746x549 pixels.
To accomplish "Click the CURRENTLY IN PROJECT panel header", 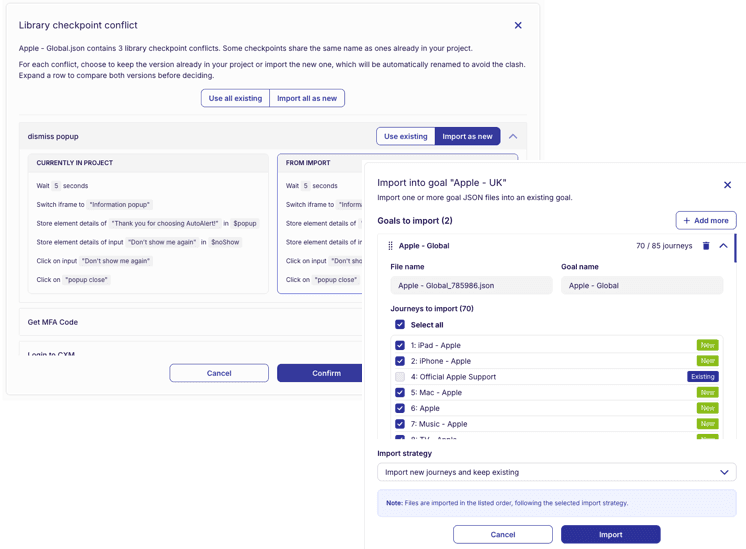I will (148, 163).
